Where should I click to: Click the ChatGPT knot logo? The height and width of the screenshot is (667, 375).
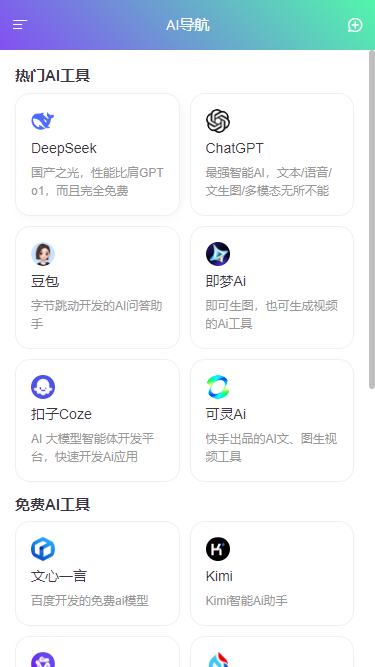tap(218, 121)
